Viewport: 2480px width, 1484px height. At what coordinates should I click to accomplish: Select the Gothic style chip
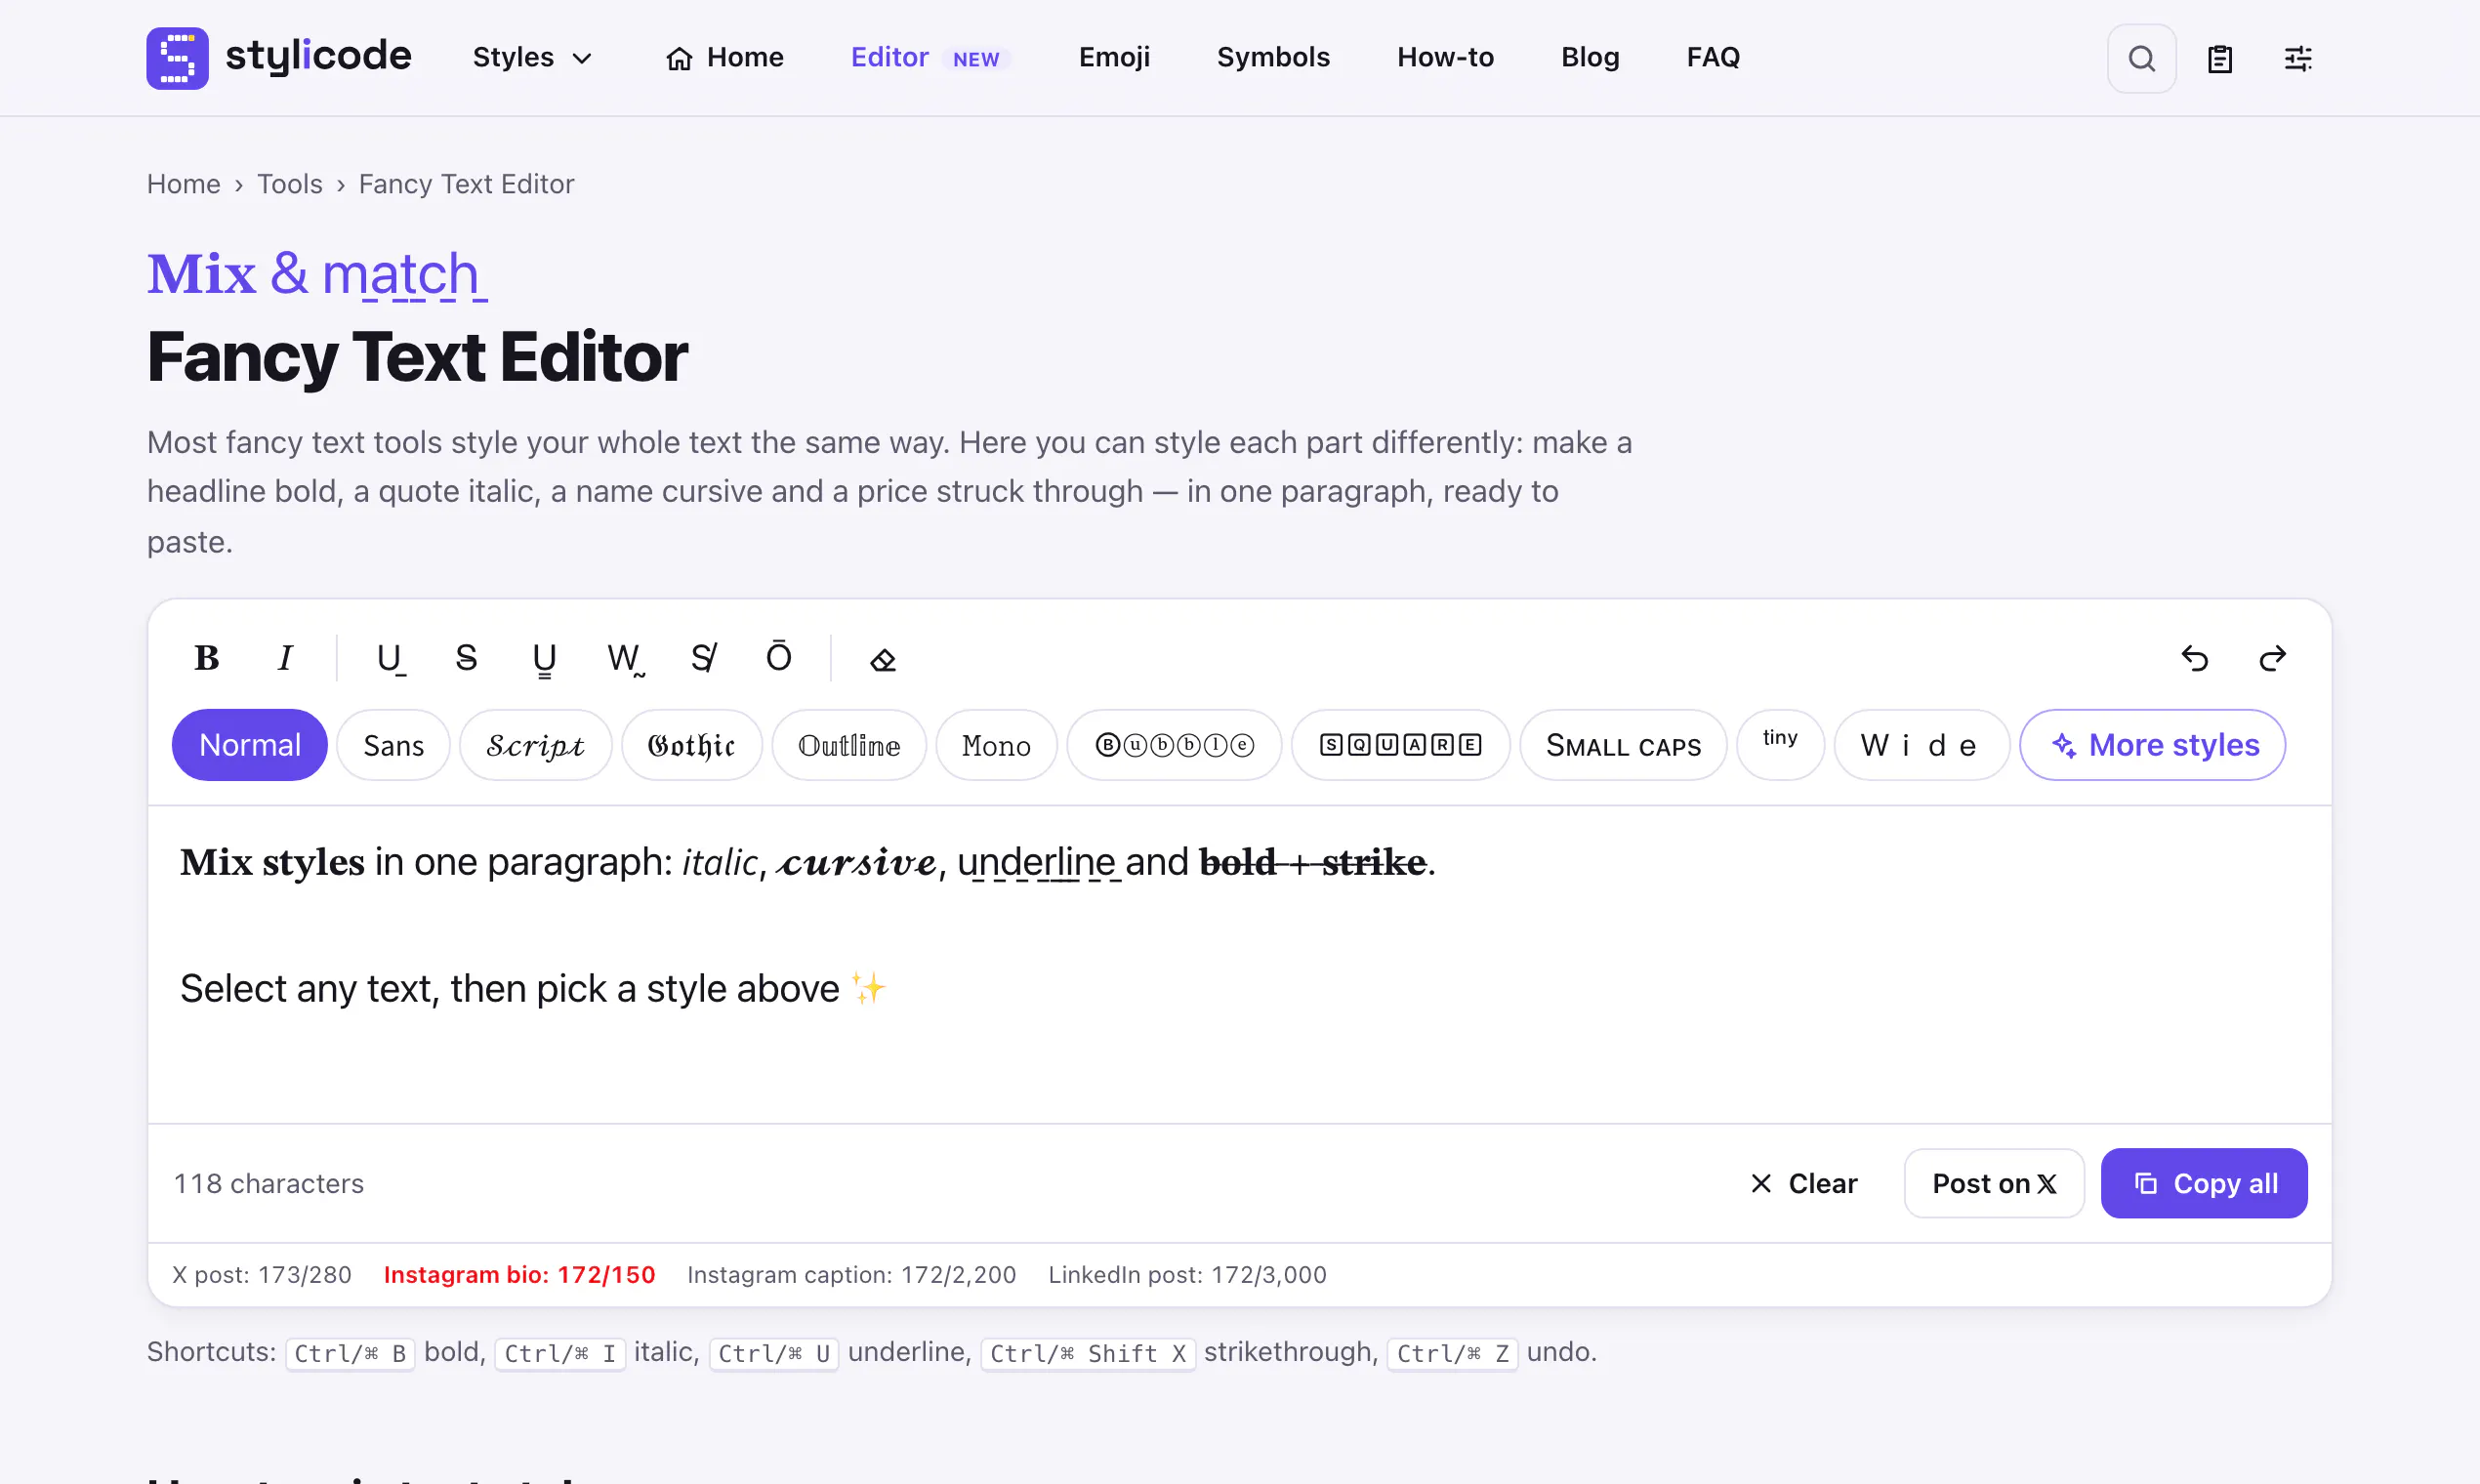[x=691, y=745]
